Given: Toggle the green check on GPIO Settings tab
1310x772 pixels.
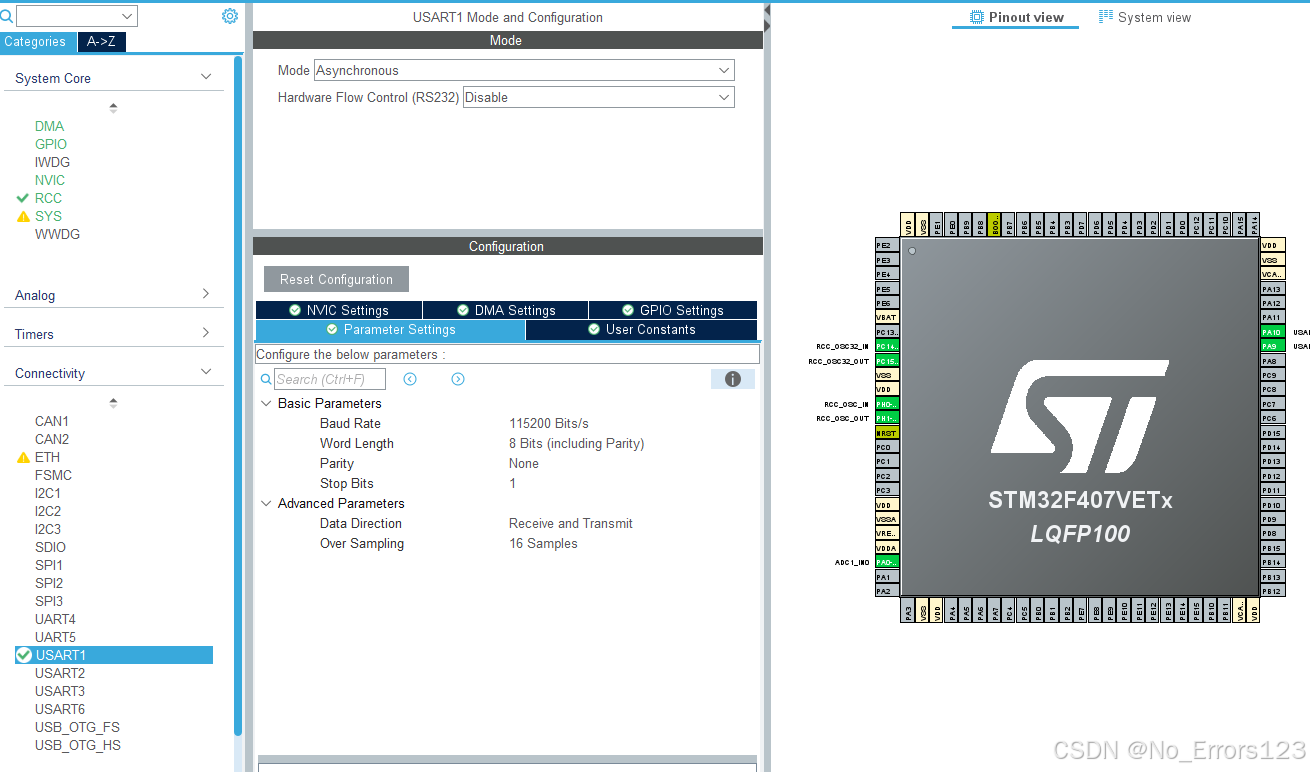Looking at the screenshot, I should tap(628, 309).
